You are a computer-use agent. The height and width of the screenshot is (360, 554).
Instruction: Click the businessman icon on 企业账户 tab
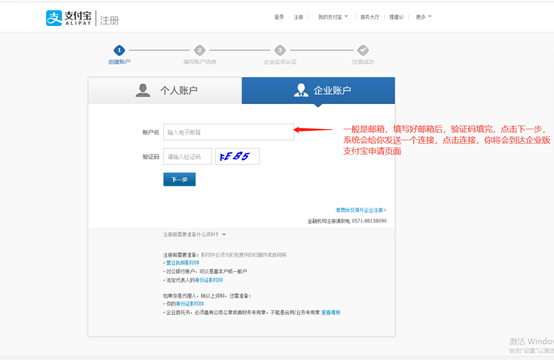301,90
